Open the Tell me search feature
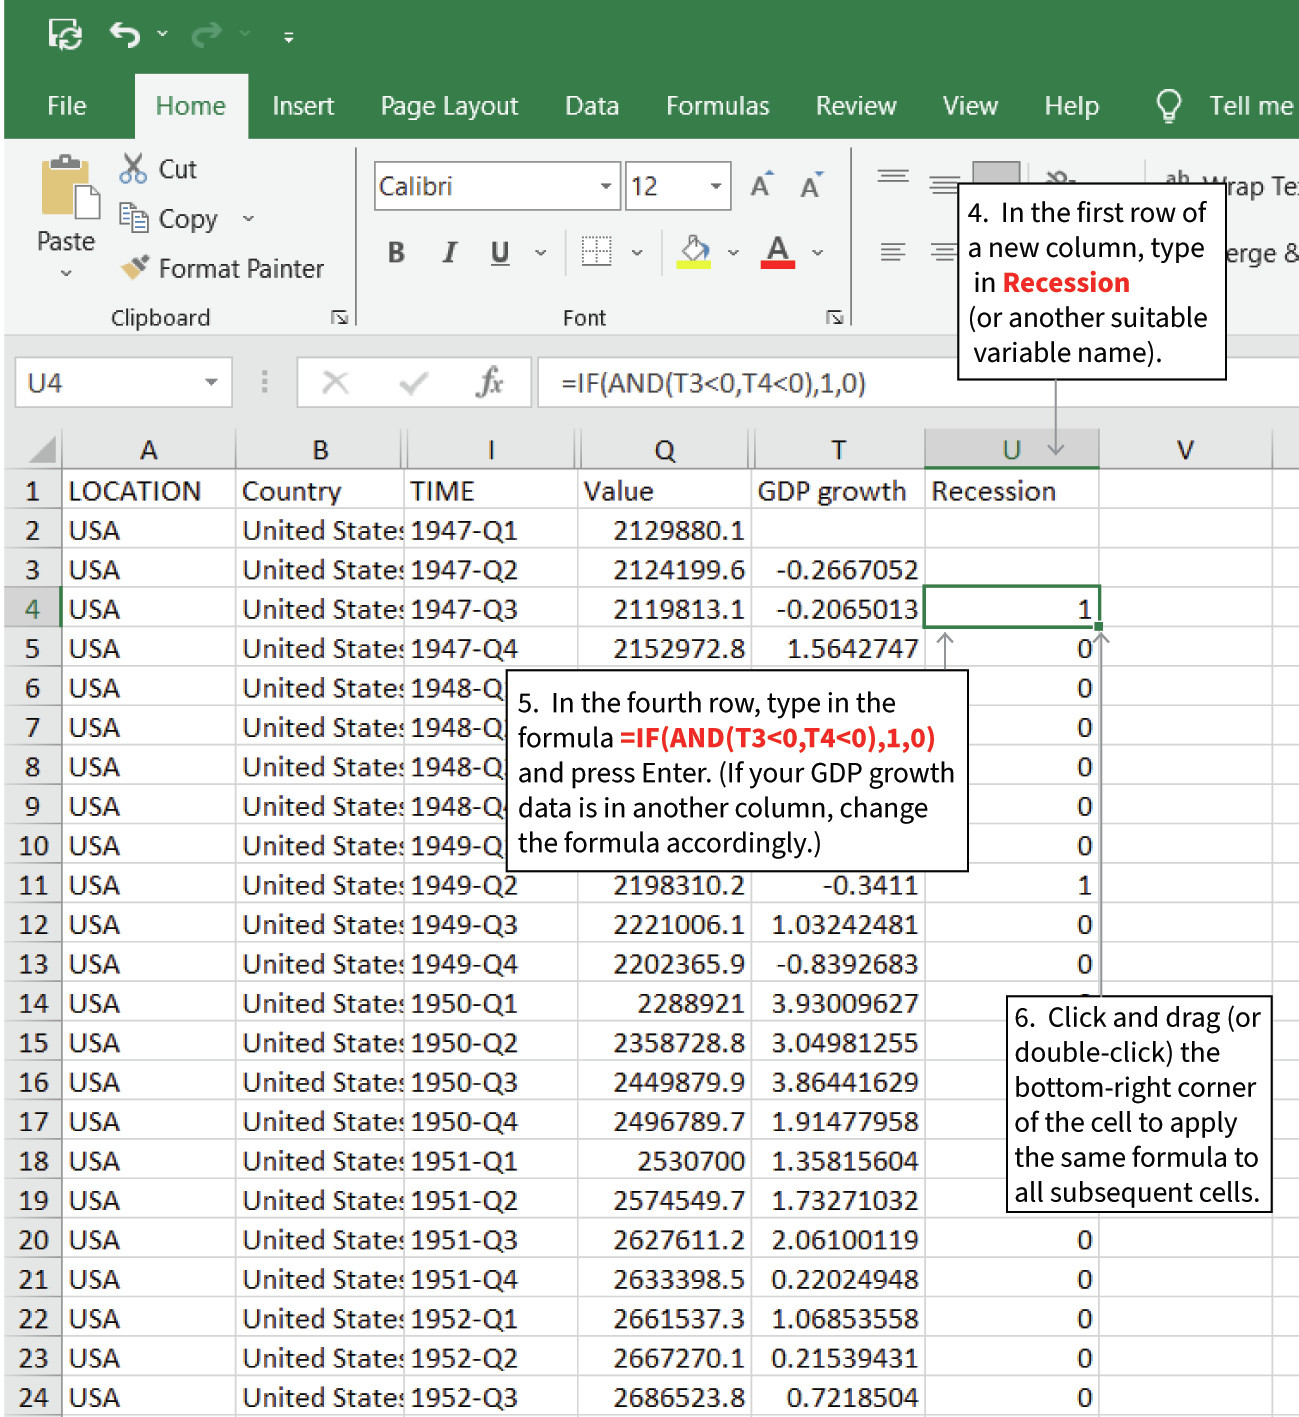The height and width of the screenshot is (1417, 1299). tap(1248, 105)
